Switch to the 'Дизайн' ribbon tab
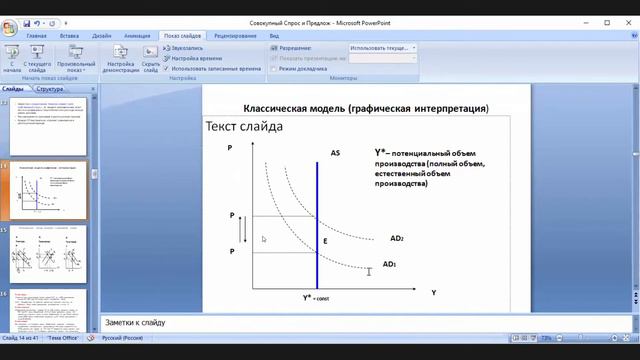The height and width of the screenshot is (360, 640). pos(102,36)
